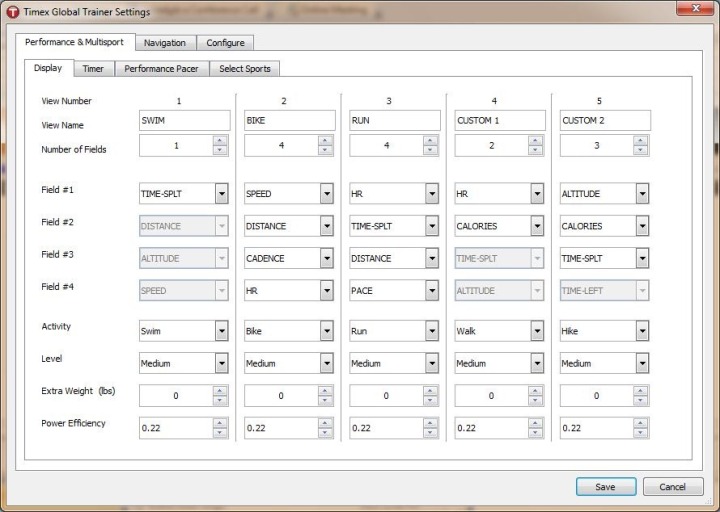The image size is (720, 512).
Task: Increase Number of Fields for view 5
Action: (x=641, y=141)
